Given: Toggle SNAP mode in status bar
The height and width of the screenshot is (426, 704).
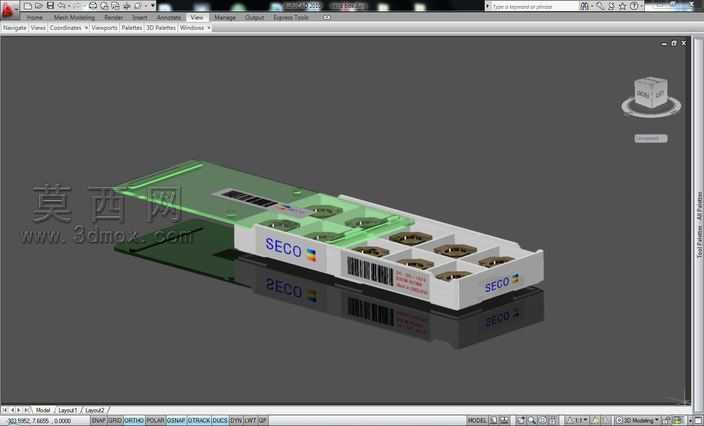Looking at the screenshot, I should (98, 421).
